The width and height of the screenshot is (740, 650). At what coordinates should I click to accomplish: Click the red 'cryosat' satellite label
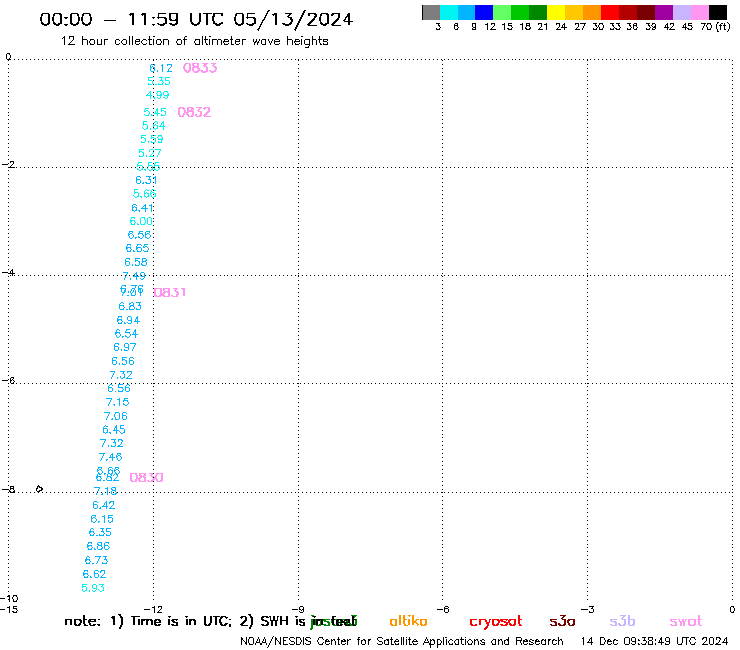(x=496, y=622)
